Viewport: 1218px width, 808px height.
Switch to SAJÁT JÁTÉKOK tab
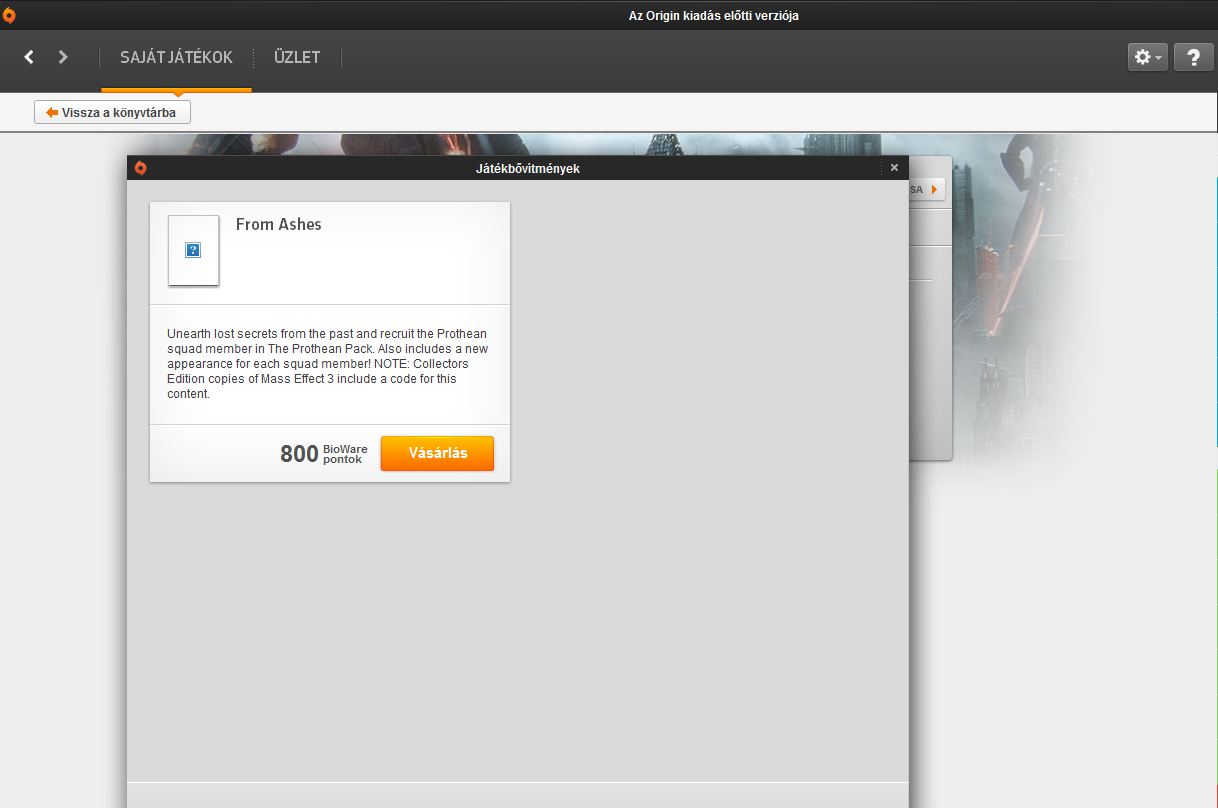tap(176, 58)
